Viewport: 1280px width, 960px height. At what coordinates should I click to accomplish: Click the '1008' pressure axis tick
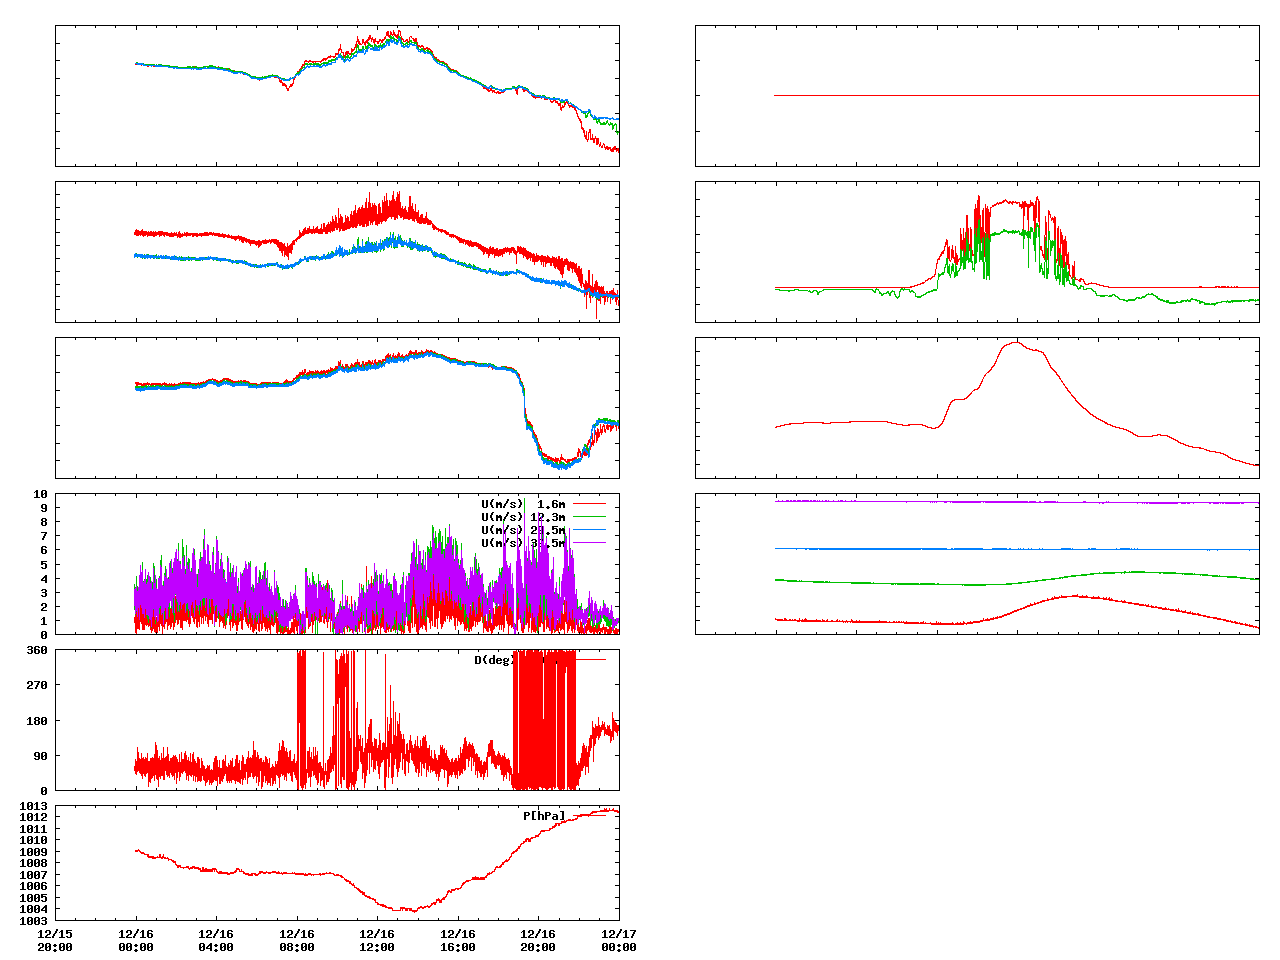click(x=34, y=863)
